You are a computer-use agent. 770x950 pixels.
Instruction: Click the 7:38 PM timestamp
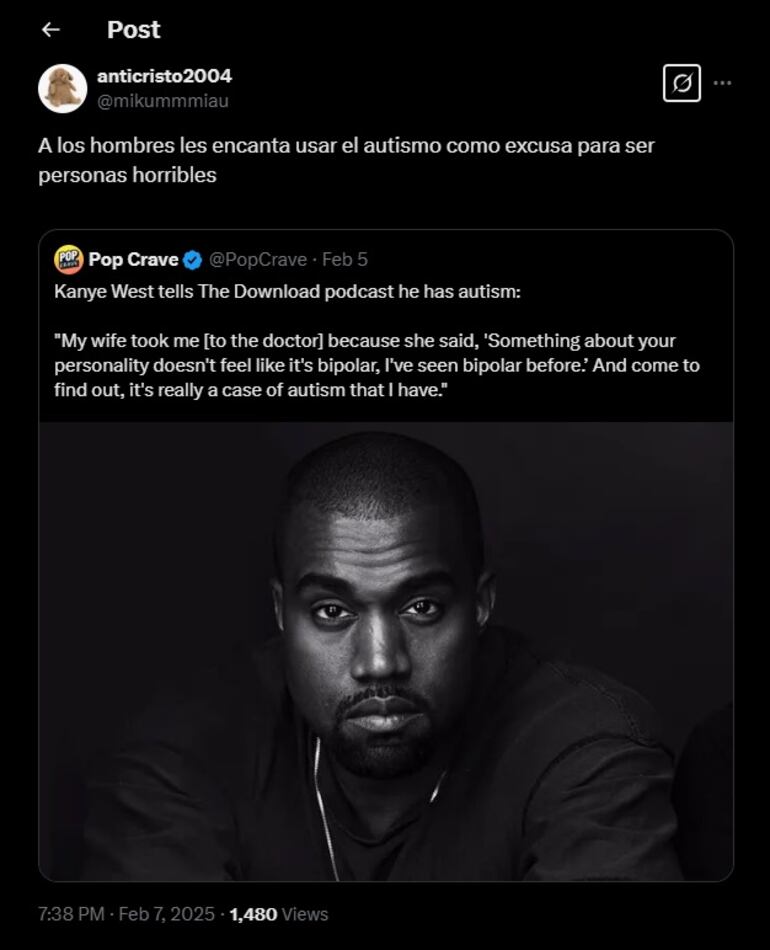pyautogui.click(x=70, y=914)
